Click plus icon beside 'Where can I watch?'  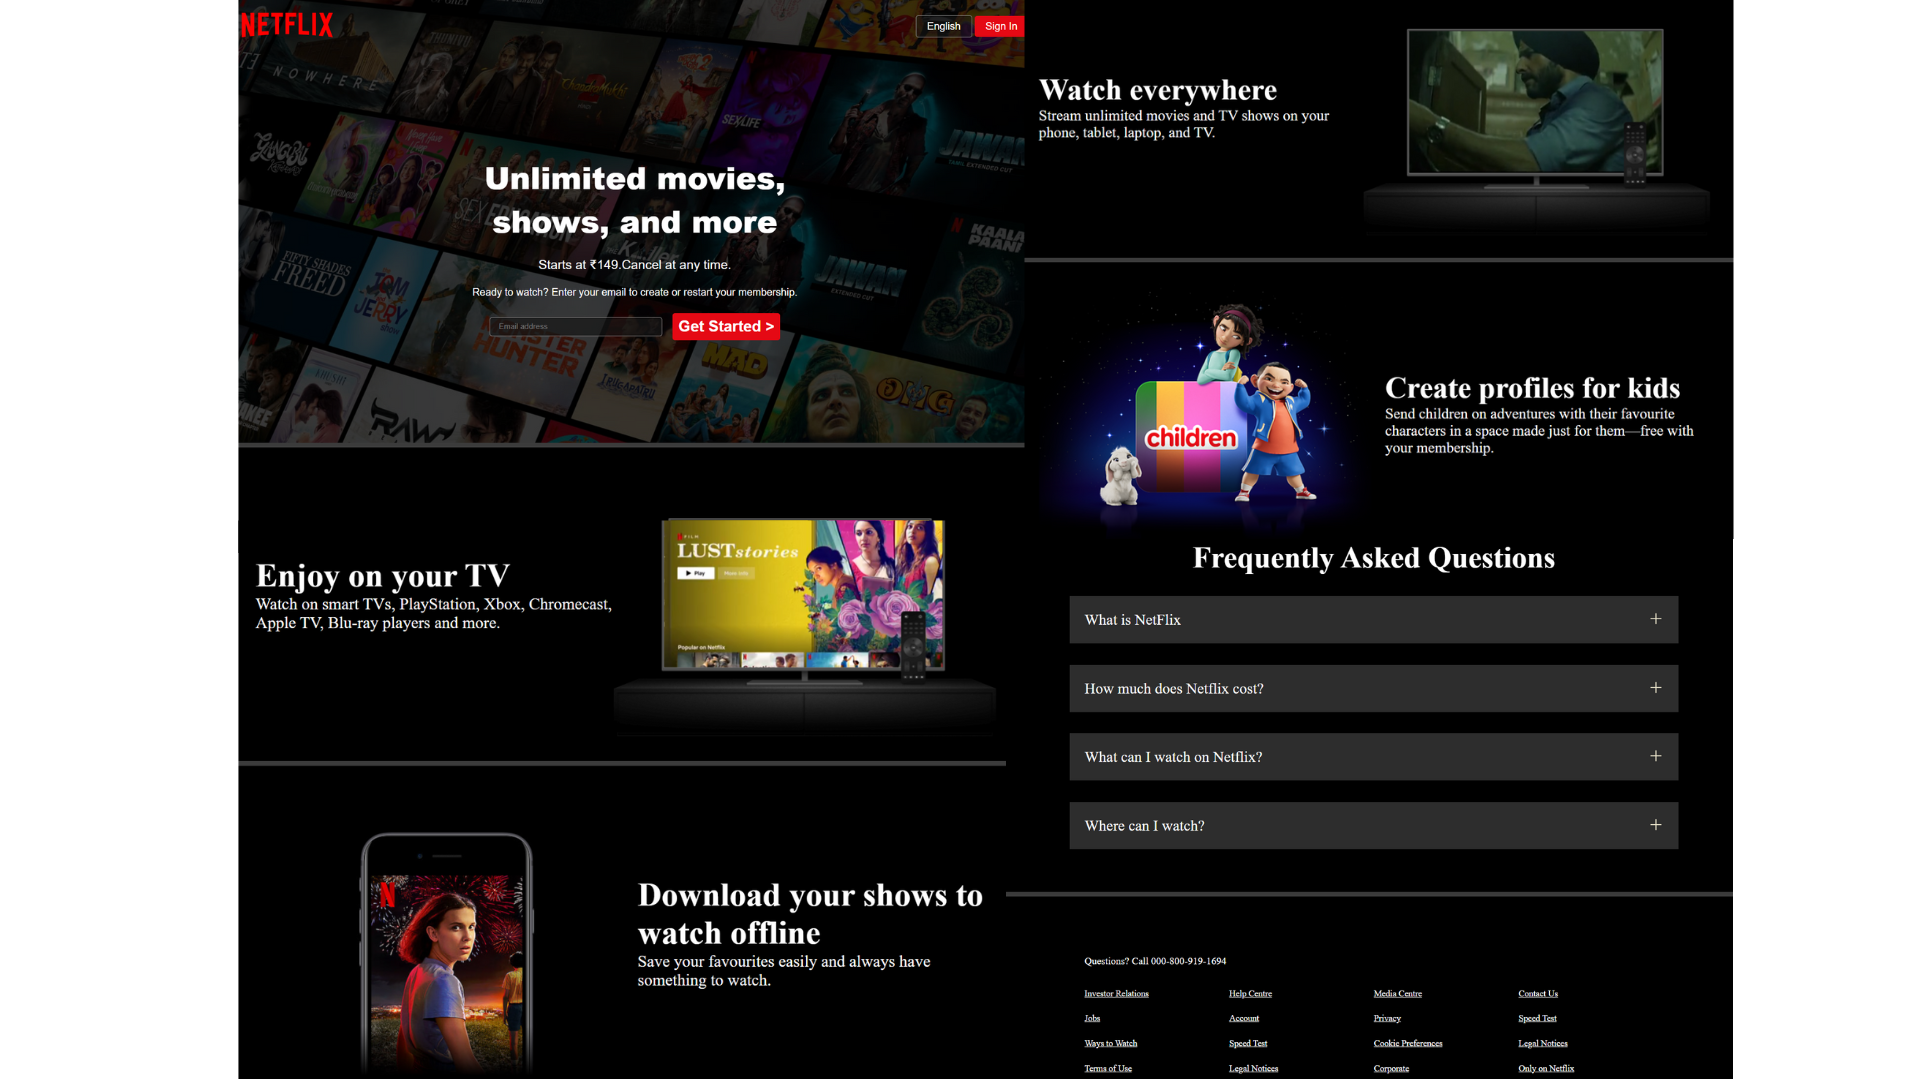[x=1655, y=825]
